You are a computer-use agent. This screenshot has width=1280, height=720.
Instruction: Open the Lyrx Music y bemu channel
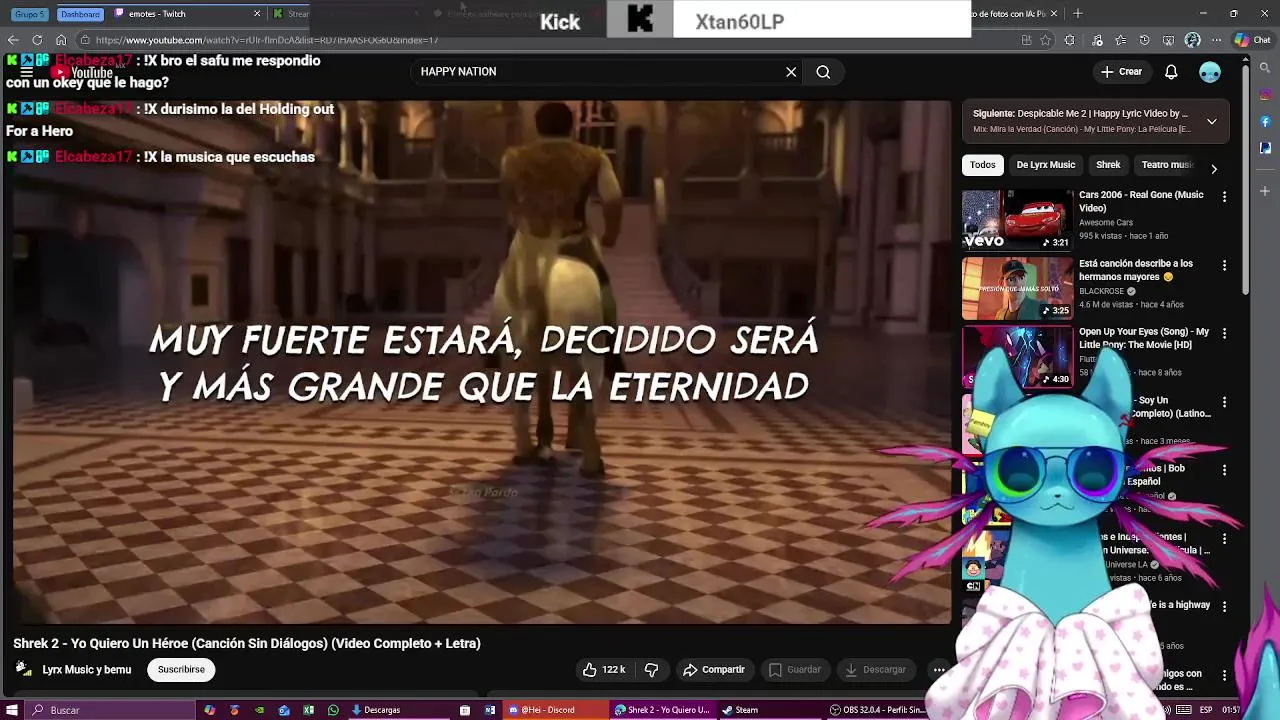[x=87, y=670]
